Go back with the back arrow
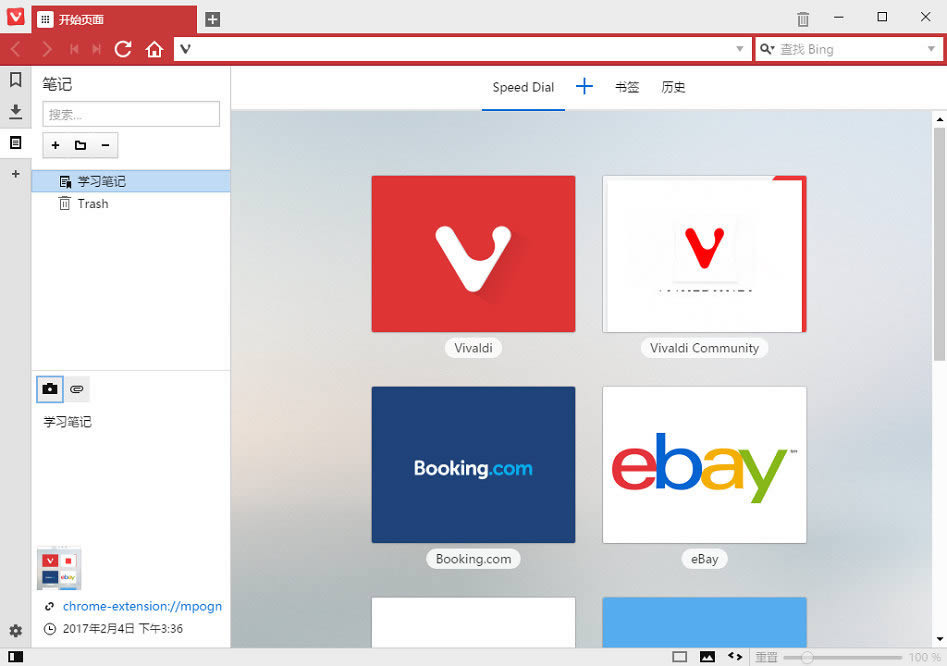This screenshot has height=666, width=947. click(x=16, y=49)
